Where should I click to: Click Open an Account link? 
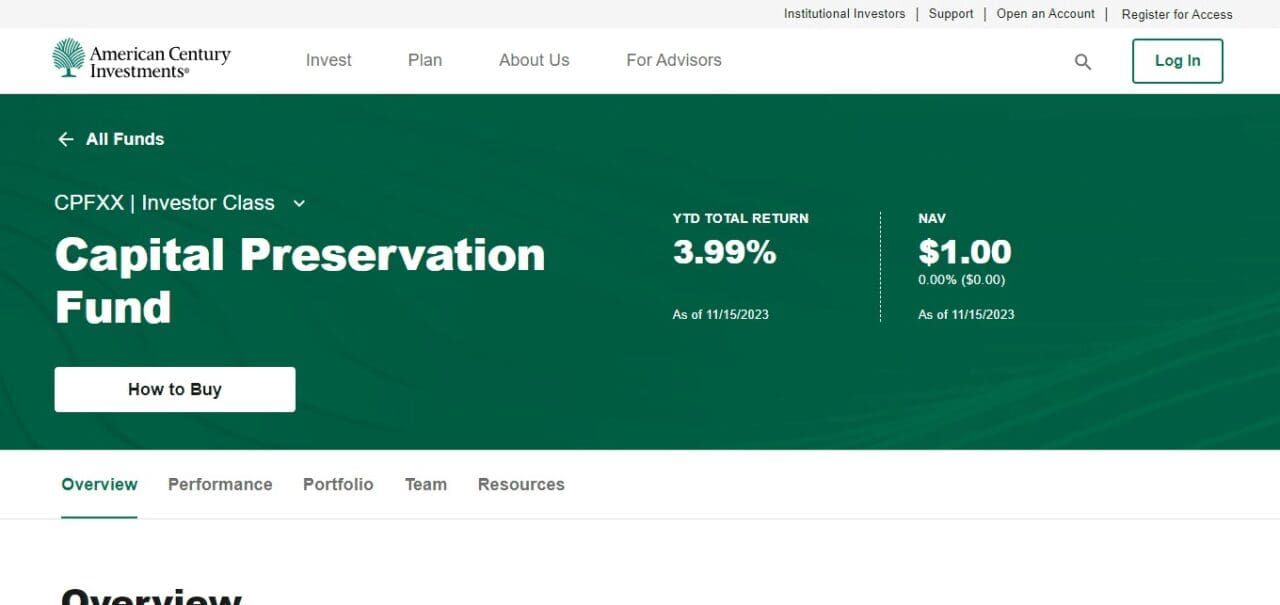click(x=1046, y=14)
